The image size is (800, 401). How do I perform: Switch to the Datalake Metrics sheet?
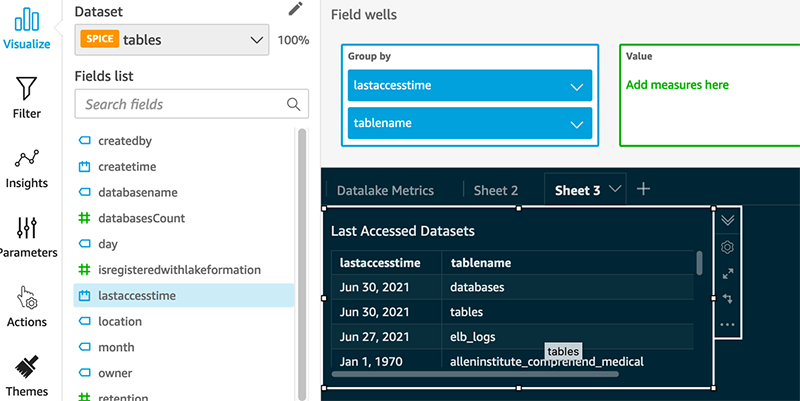385,190
